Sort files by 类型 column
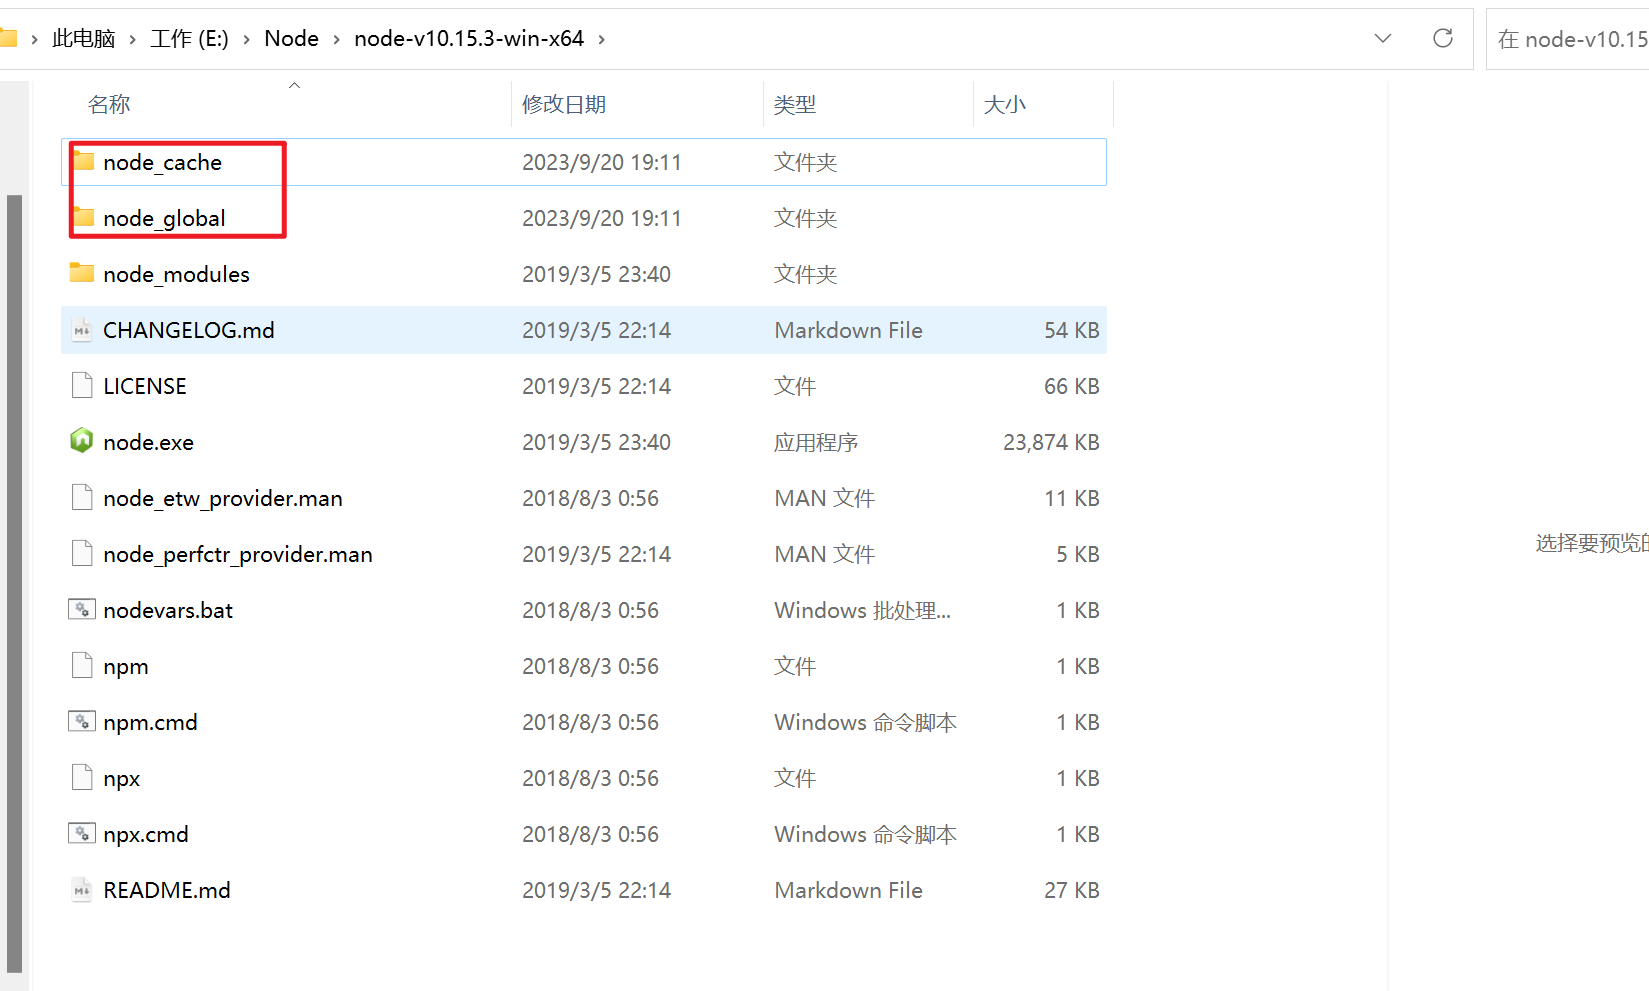The image size is (1649, 991). point(795,104)
